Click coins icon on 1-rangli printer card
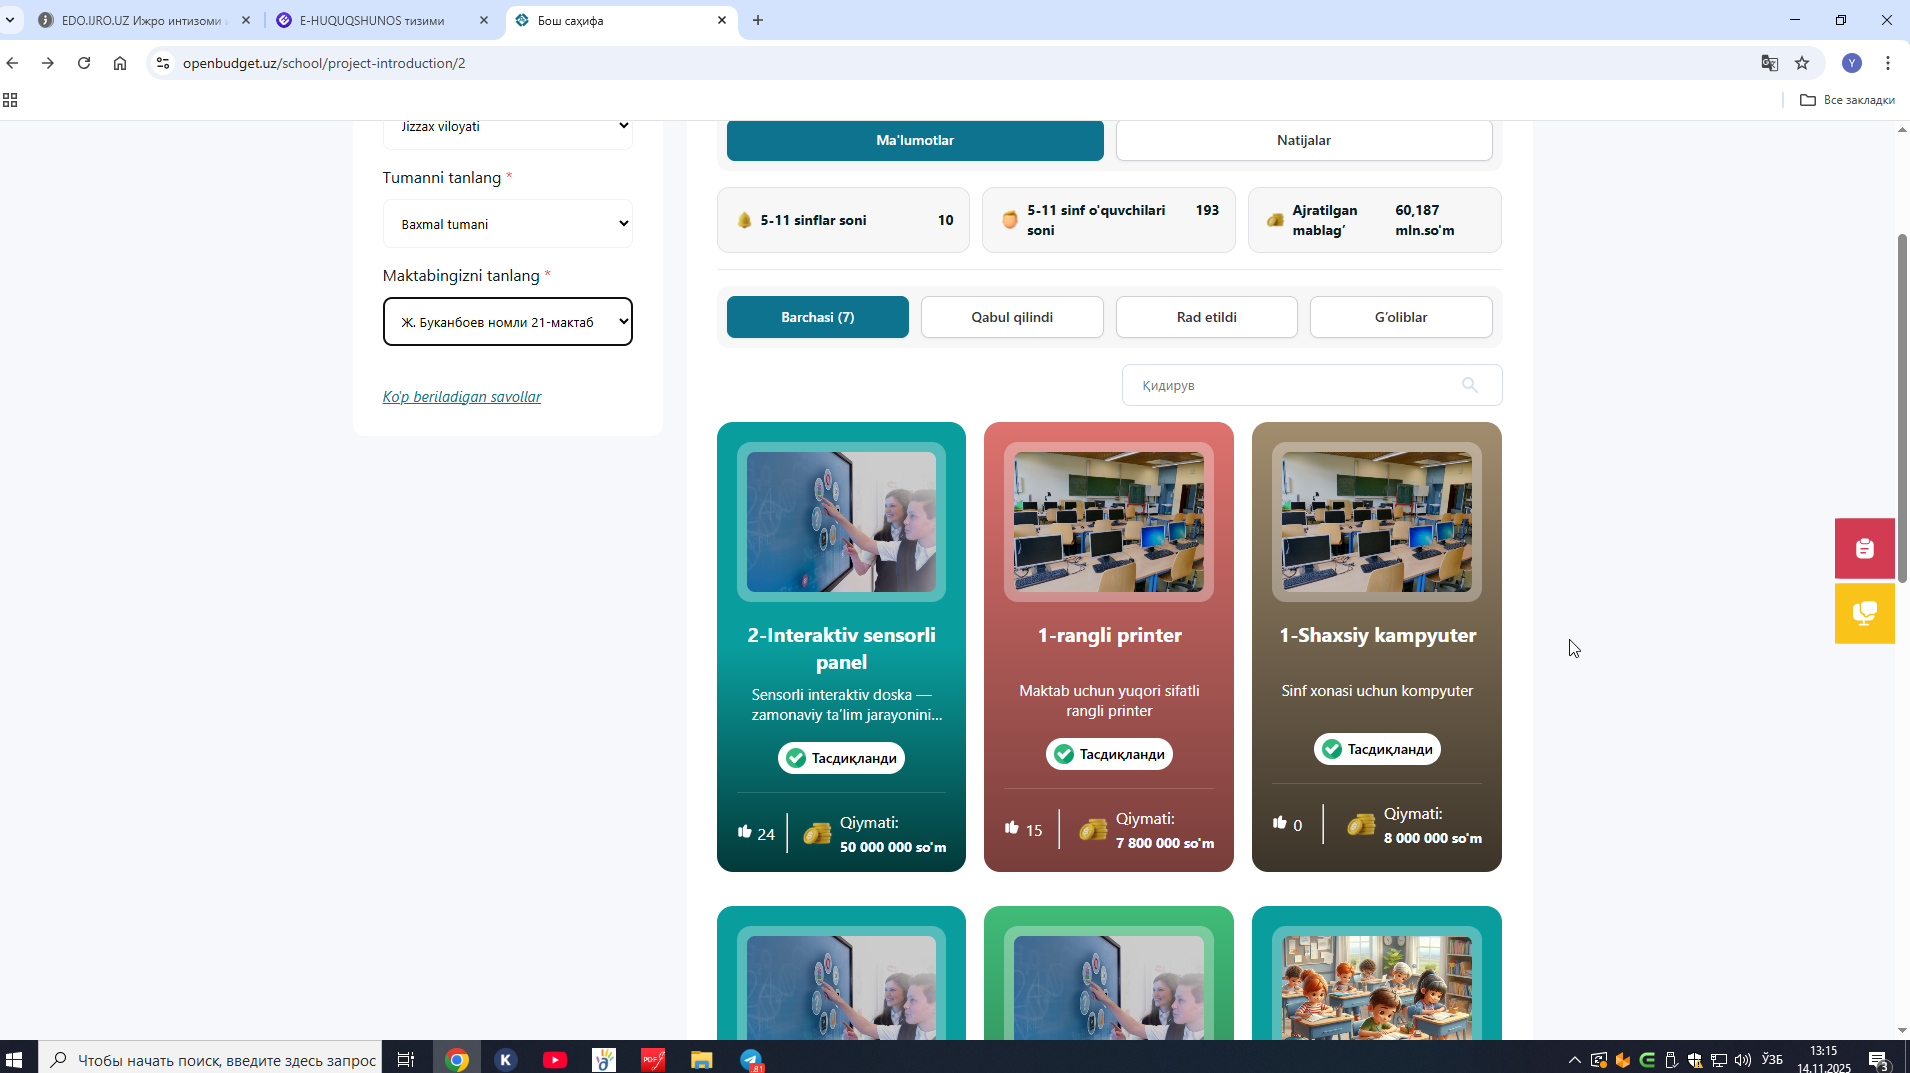The width and height of the screenshot is (1910, 1073). (x=1093, y=829)
